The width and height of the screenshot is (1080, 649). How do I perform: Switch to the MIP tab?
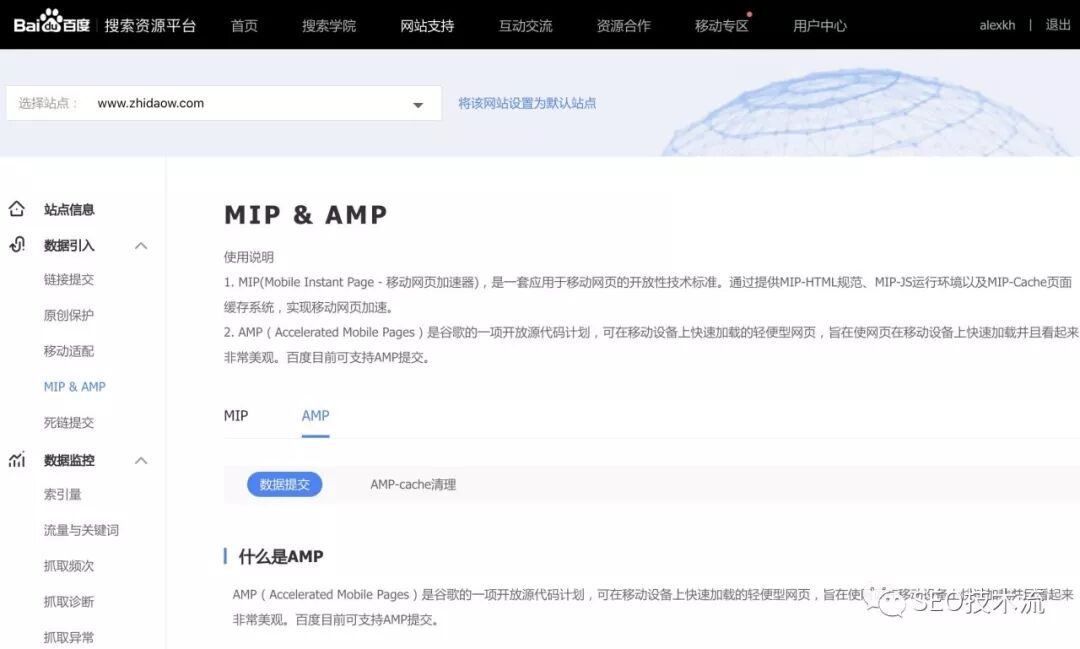coord(236,416)
